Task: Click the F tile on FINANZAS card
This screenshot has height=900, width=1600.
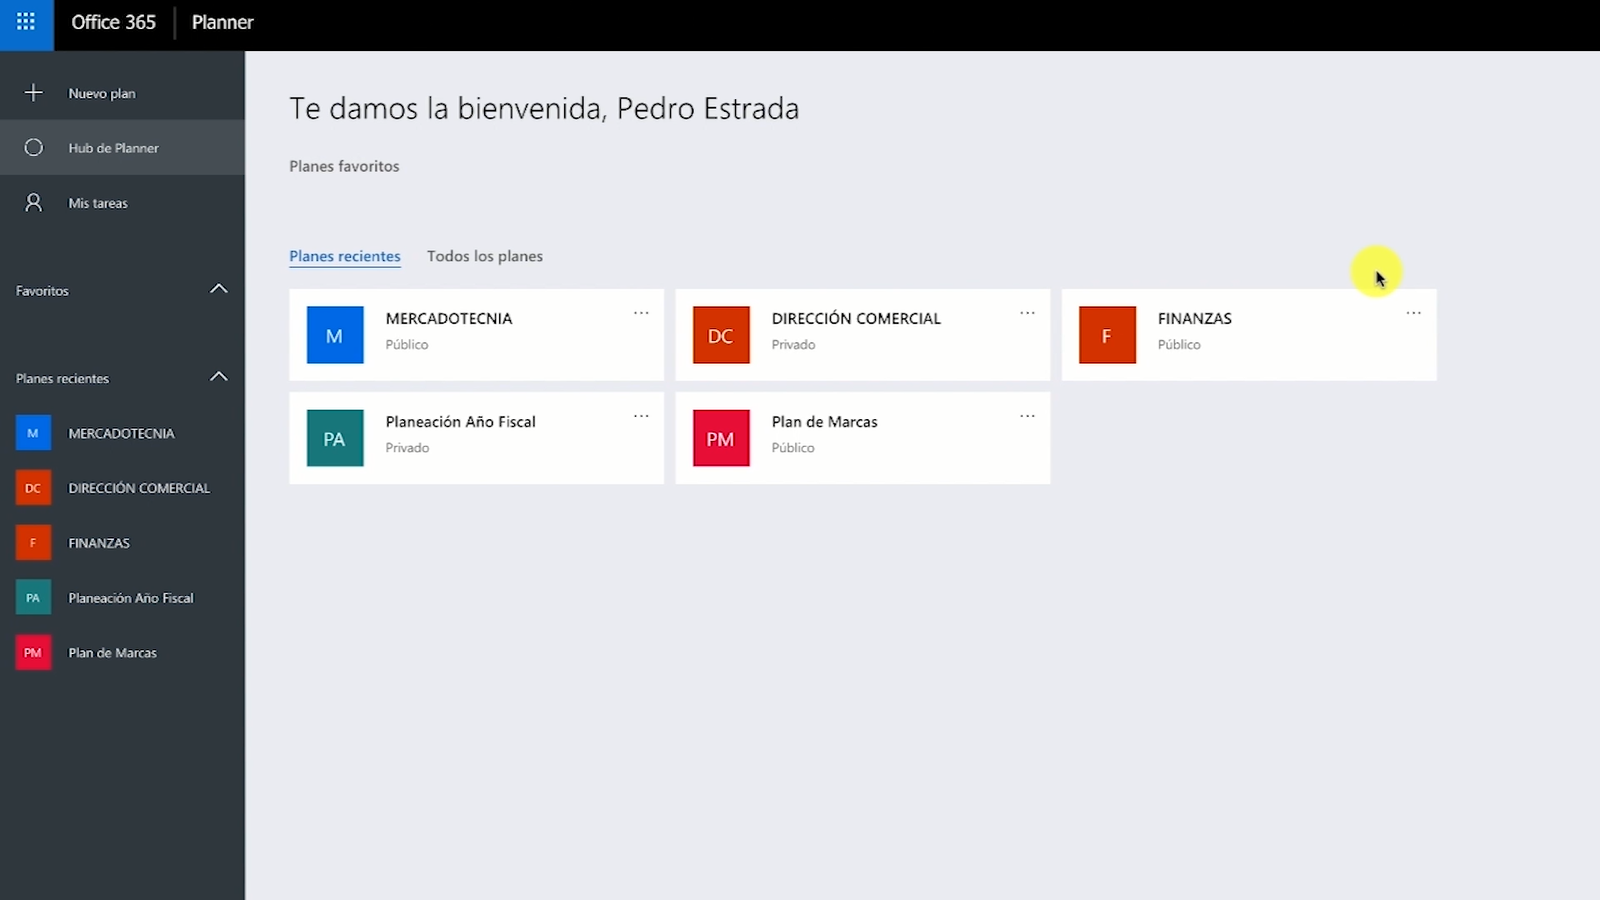Action: pos(1107,335)
